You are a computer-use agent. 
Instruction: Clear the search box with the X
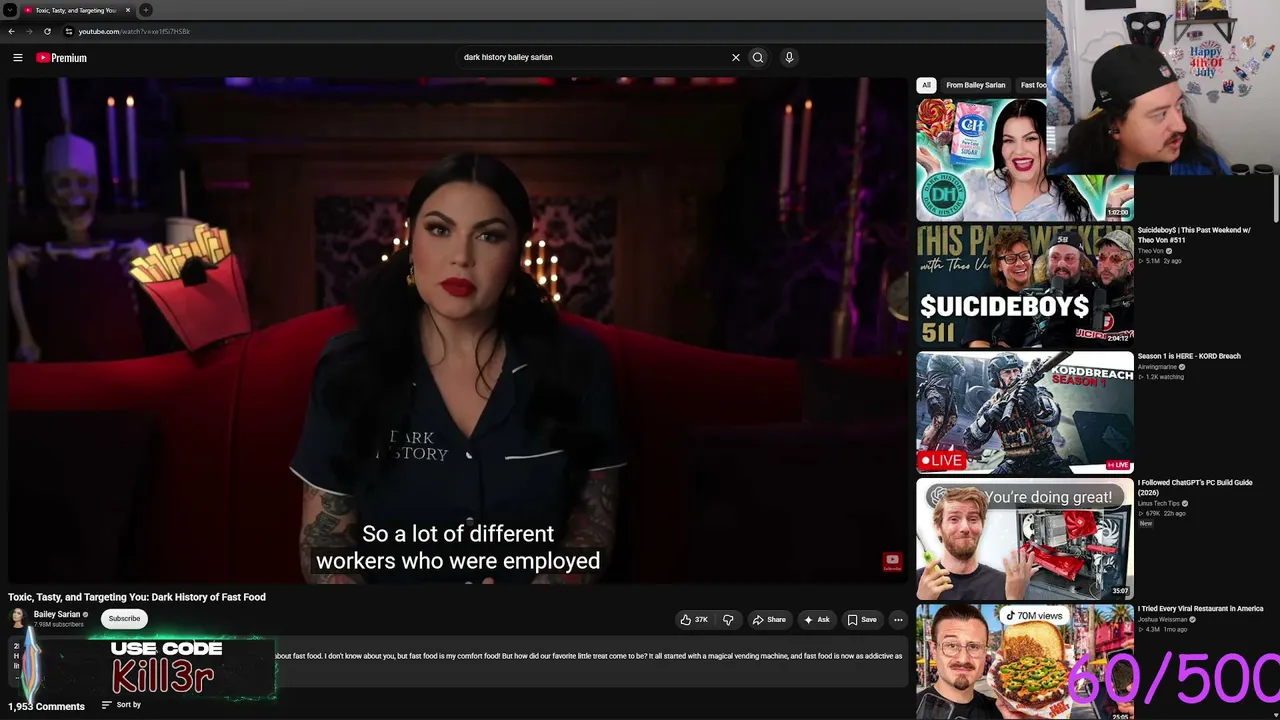point(736,57)
